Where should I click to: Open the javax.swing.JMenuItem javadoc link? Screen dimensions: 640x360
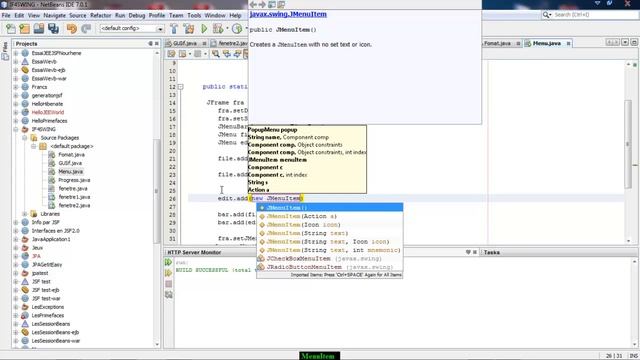pyautogui.click(x=288, y=14)
